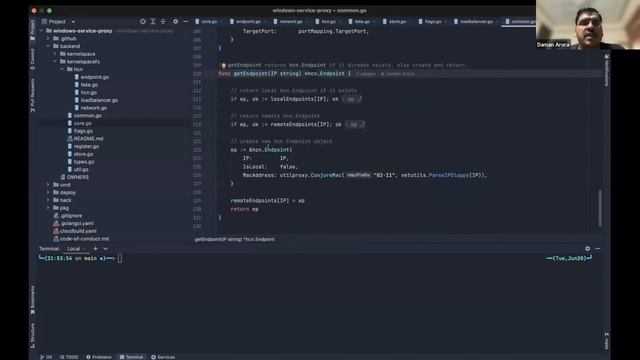Viewport: 640px width, 360px height.
Task: Open the make side panel
Action: click(607, 341)
